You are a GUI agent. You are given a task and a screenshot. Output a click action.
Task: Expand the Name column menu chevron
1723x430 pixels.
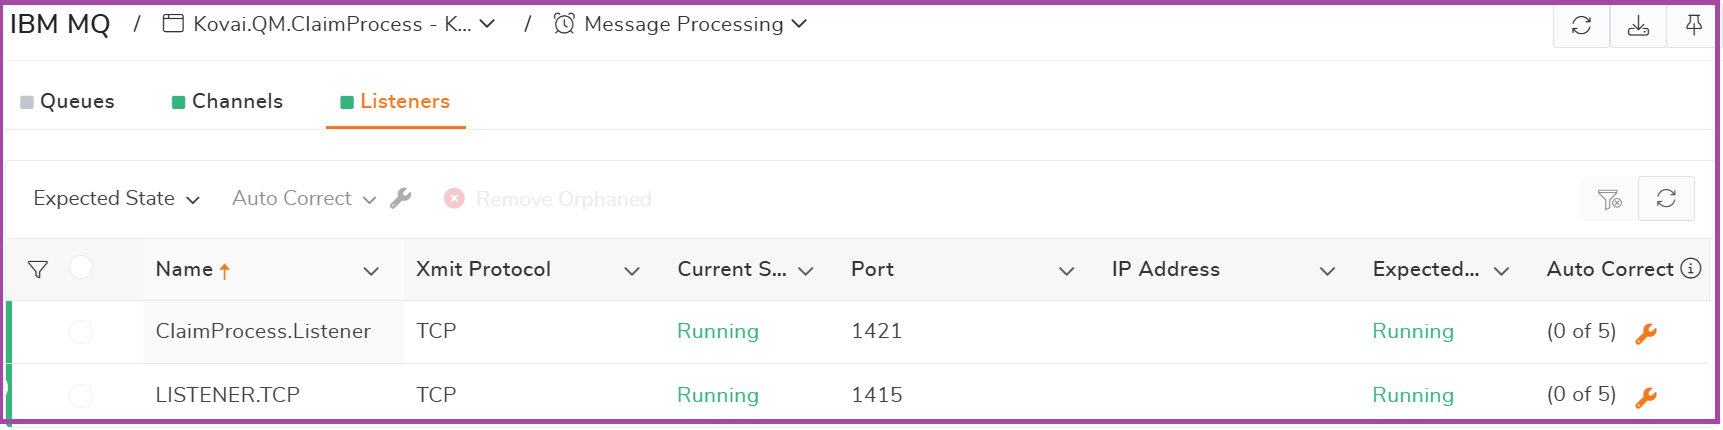[371, 270]
